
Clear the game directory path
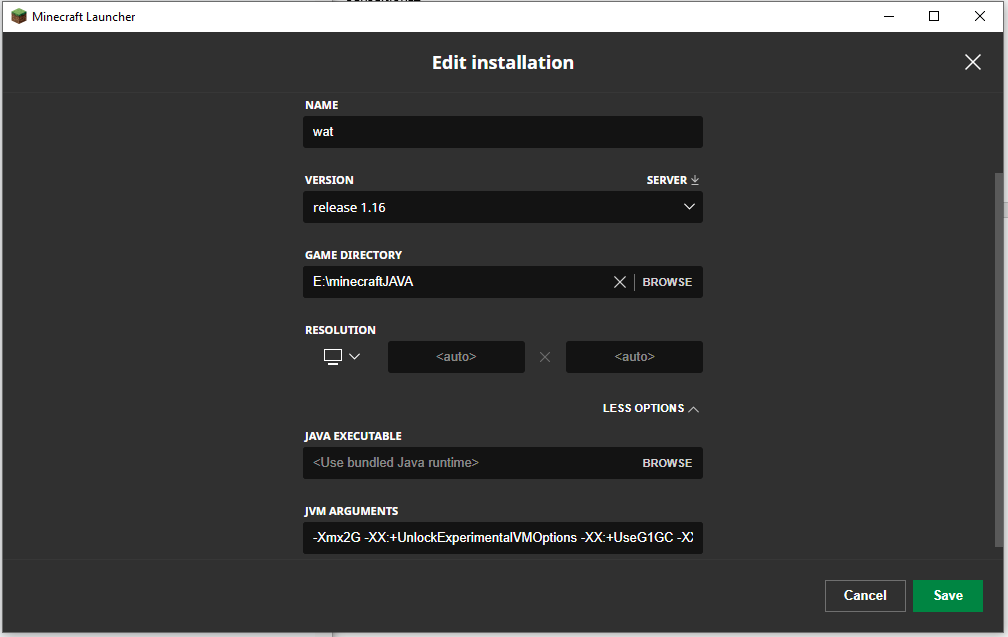[620, 282]
